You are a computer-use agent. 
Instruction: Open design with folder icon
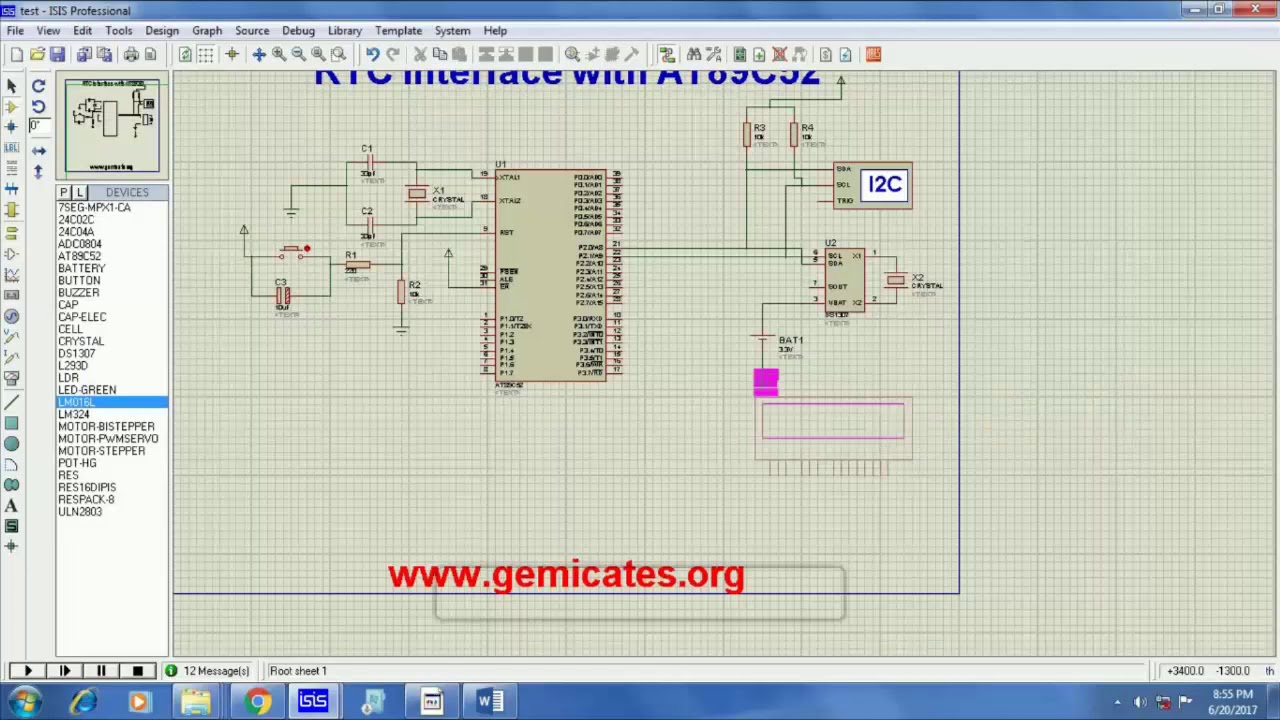[x=37, y=54]
